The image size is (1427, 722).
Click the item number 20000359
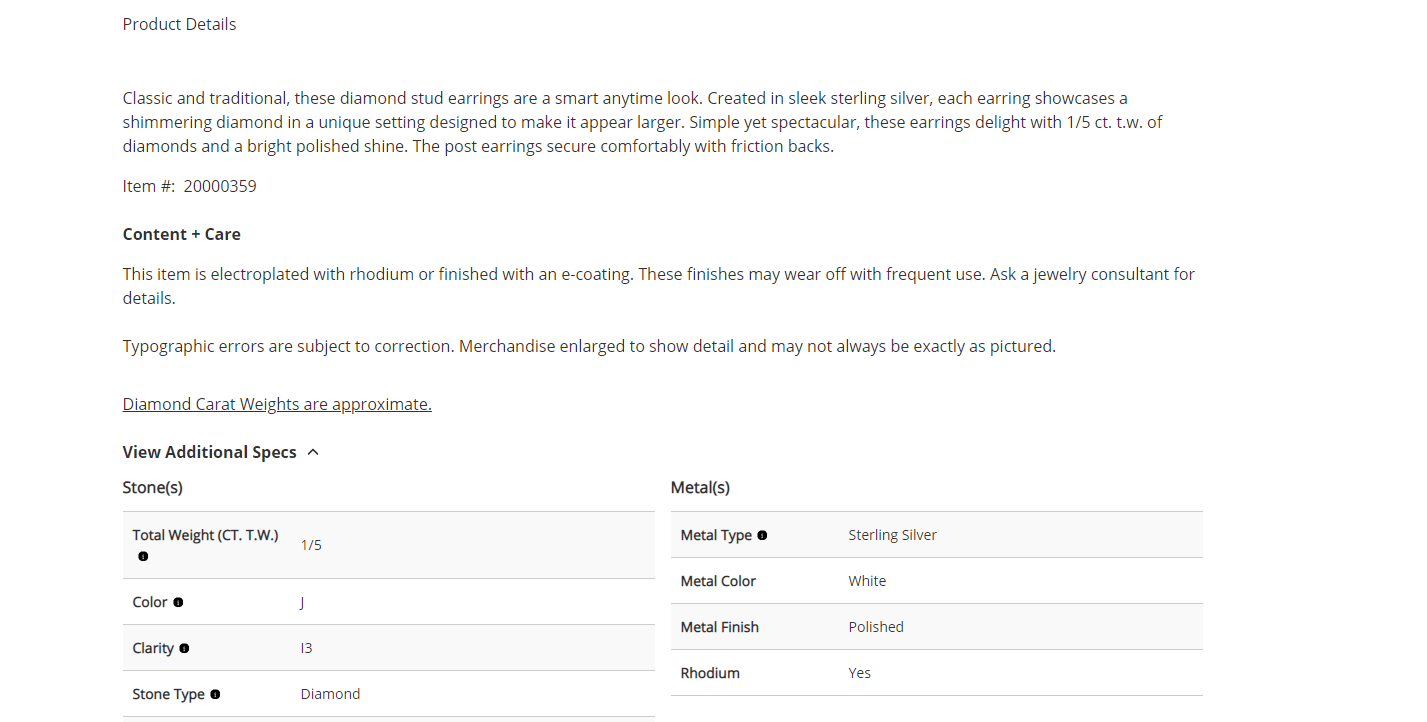(x=220, y=186)
